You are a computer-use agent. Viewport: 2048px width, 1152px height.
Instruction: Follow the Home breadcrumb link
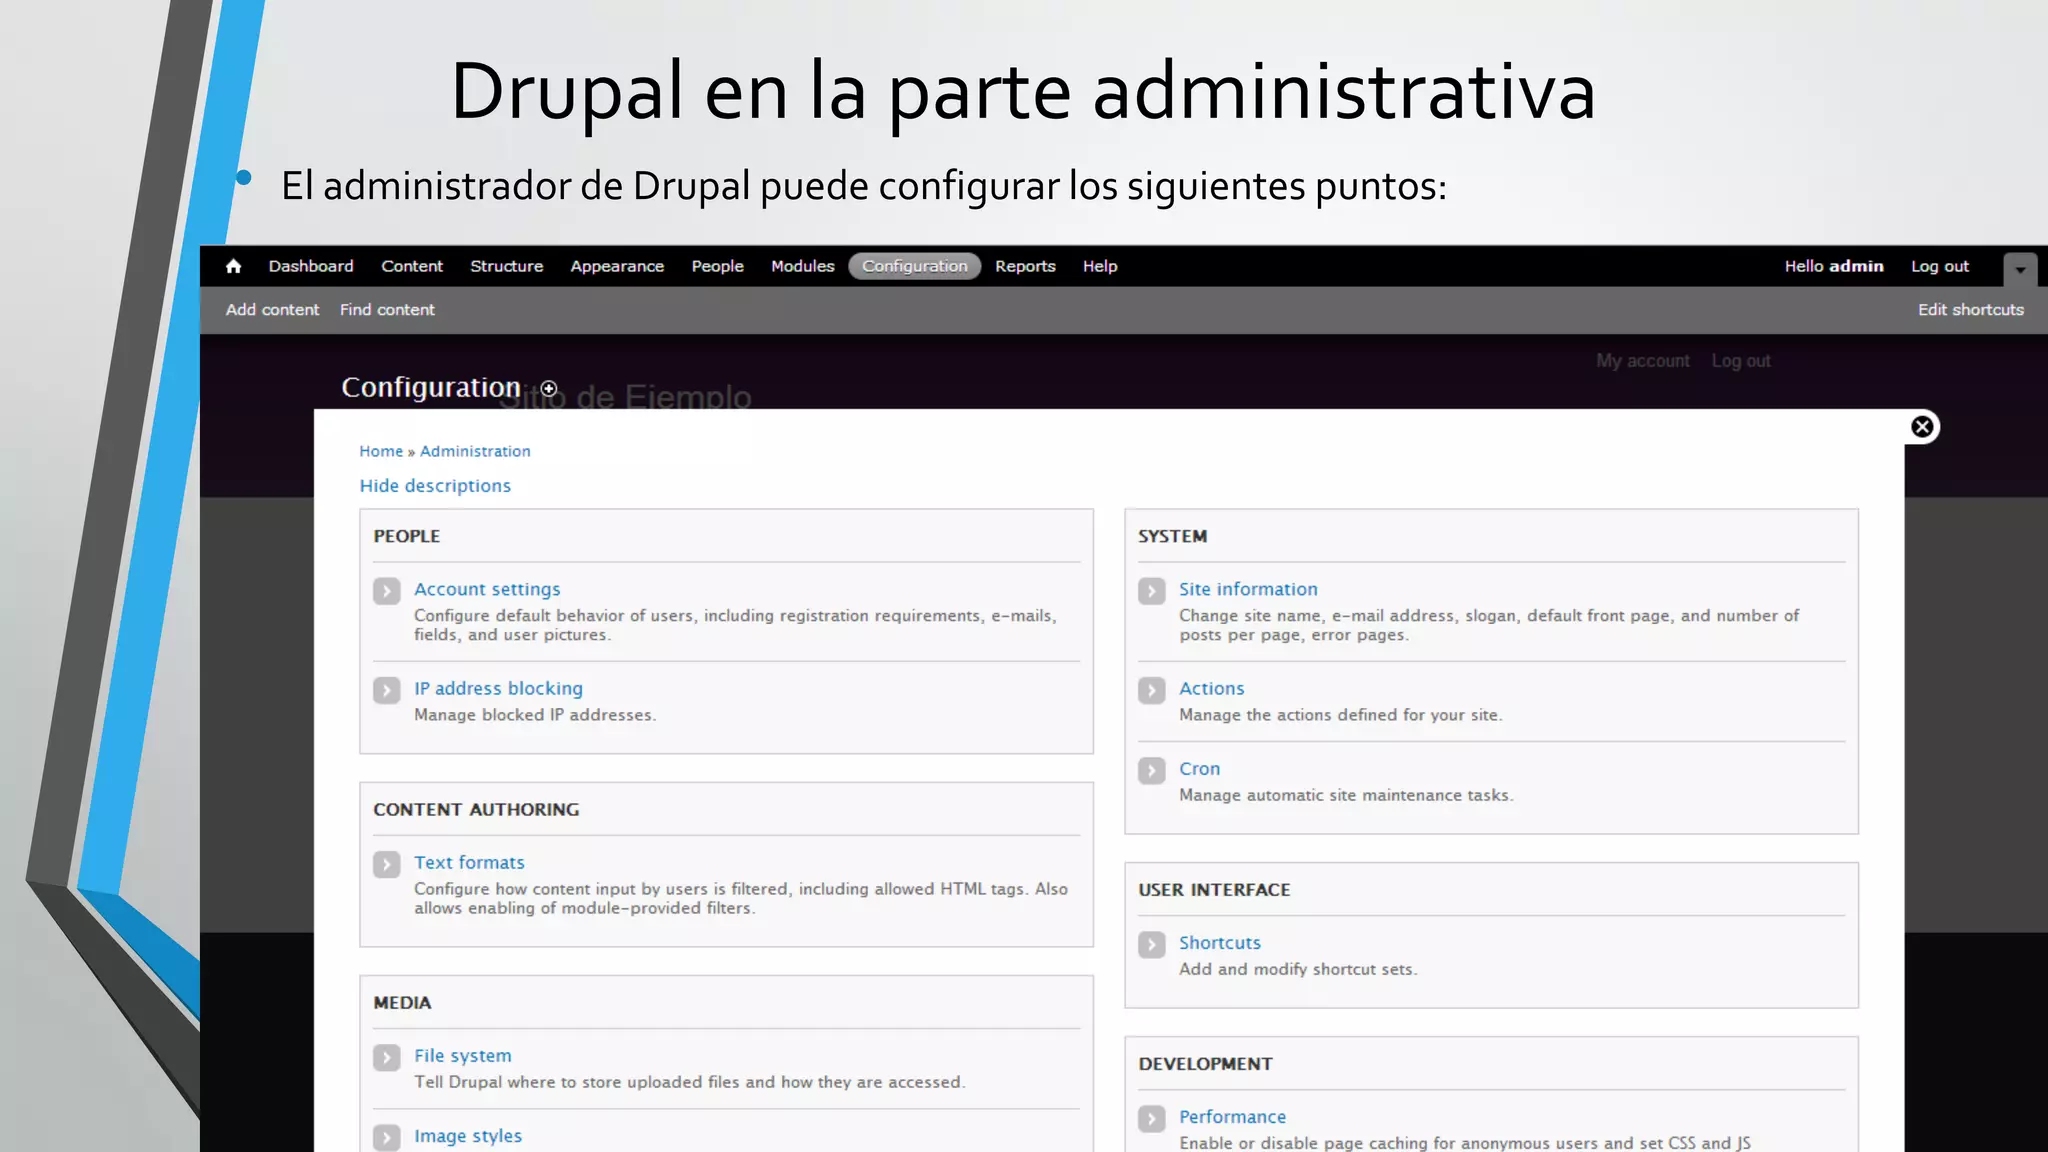(381, 451)
